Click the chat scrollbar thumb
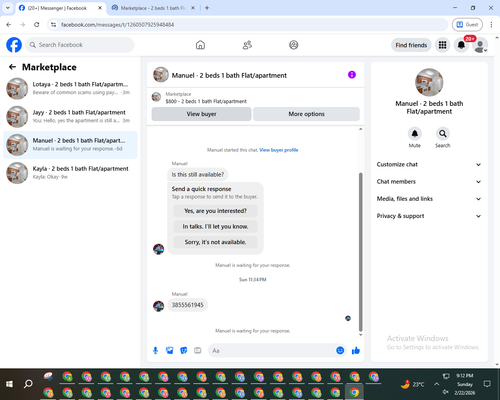Image resolution: width=500 pixels, height=400 pixels. pos(360,252)
